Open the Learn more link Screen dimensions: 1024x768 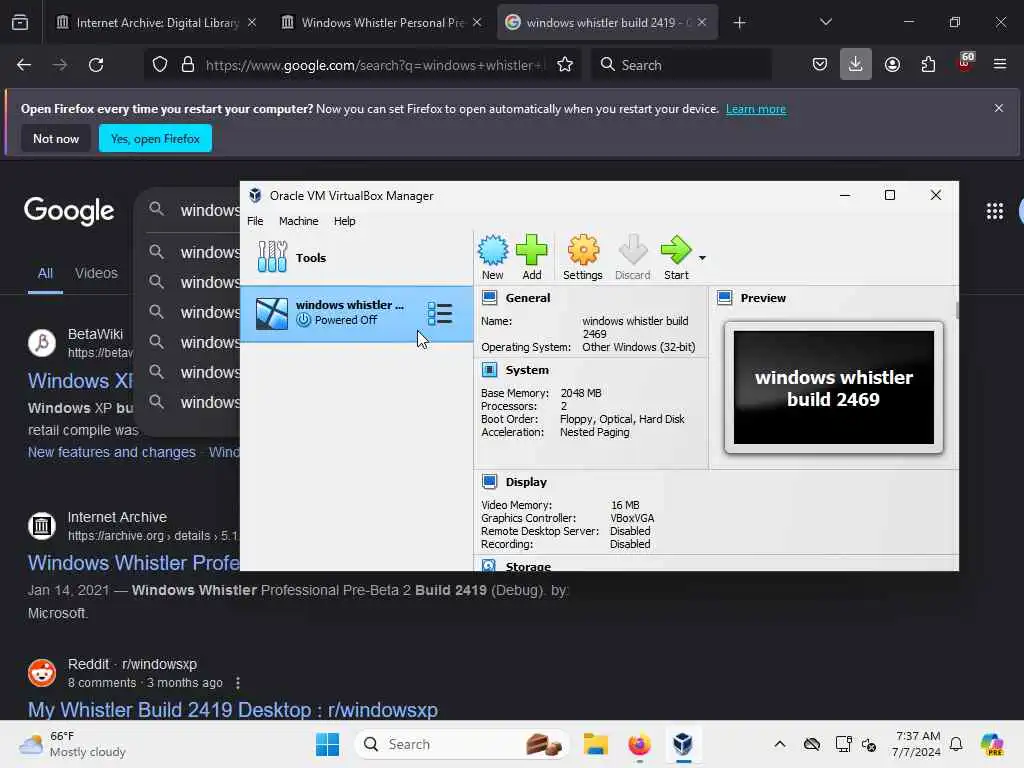[756, 109]
